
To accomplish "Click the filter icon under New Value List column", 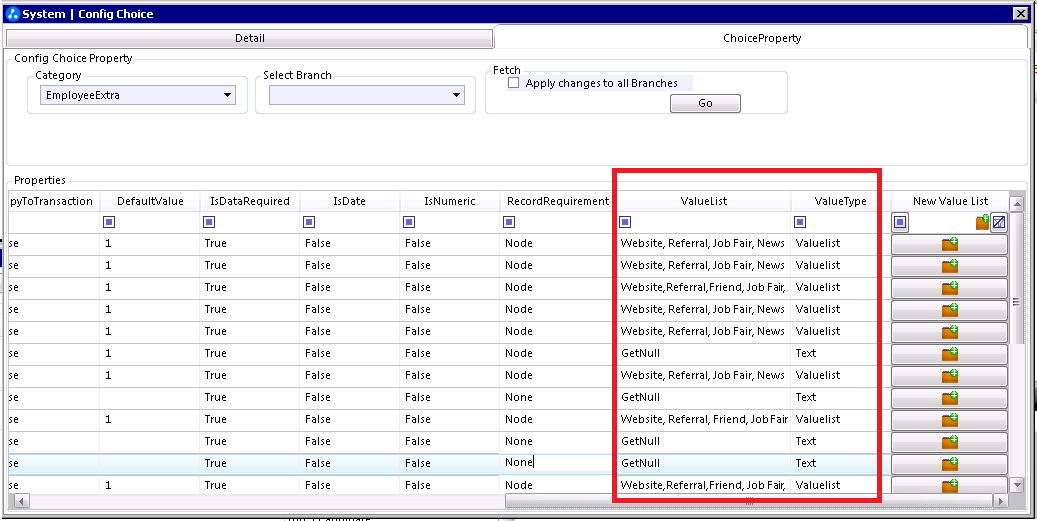I will coord(899,222).
